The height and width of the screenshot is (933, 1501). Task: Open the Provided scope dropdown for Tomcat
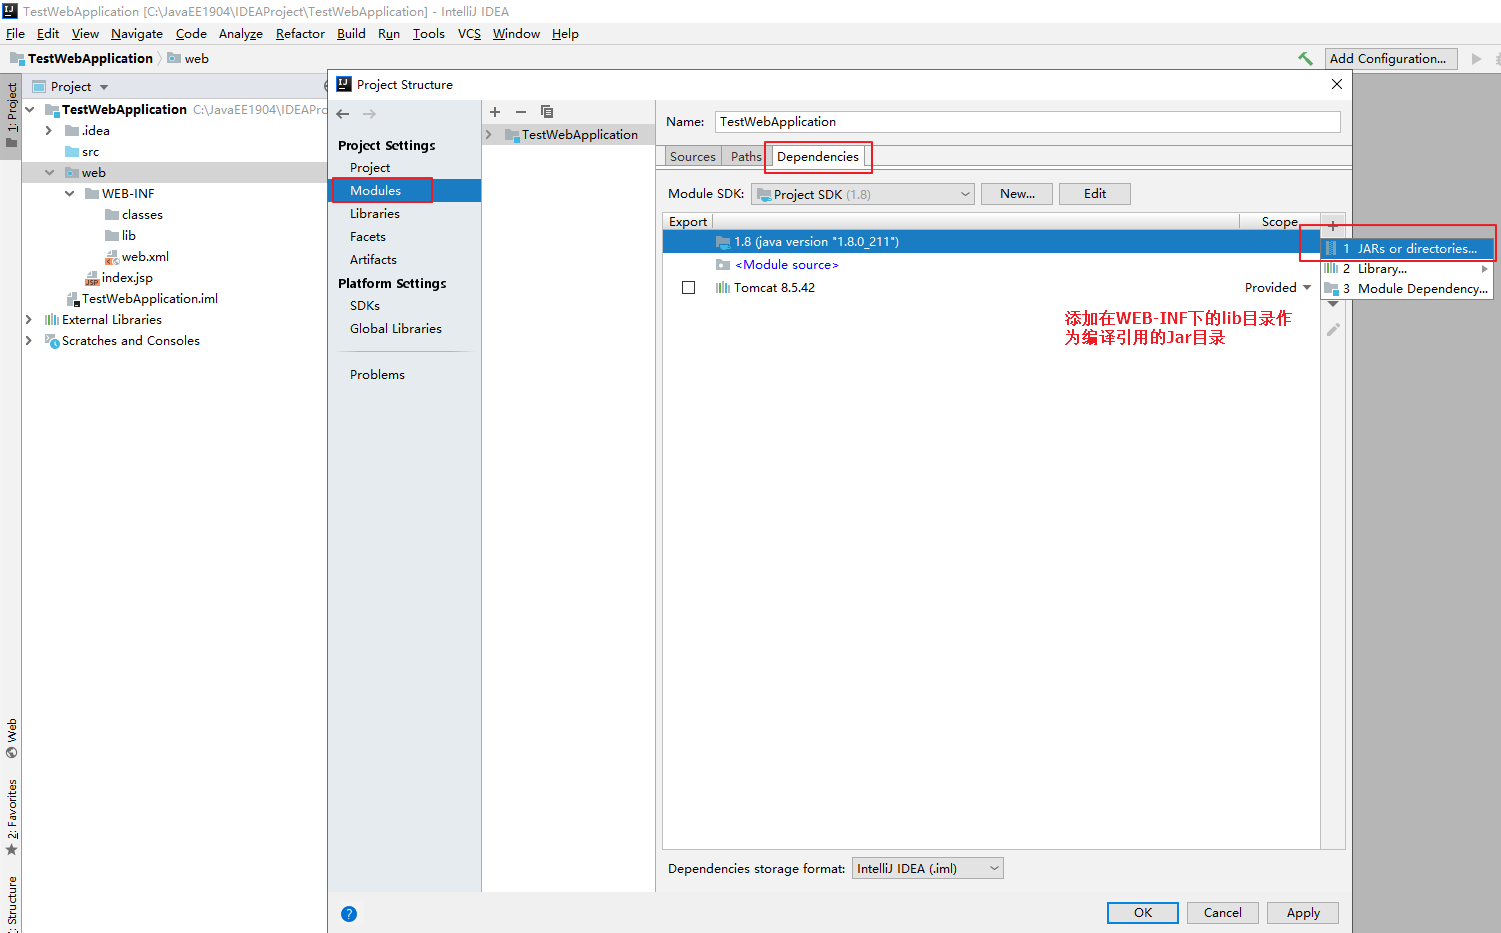[x=1307, y=288]
